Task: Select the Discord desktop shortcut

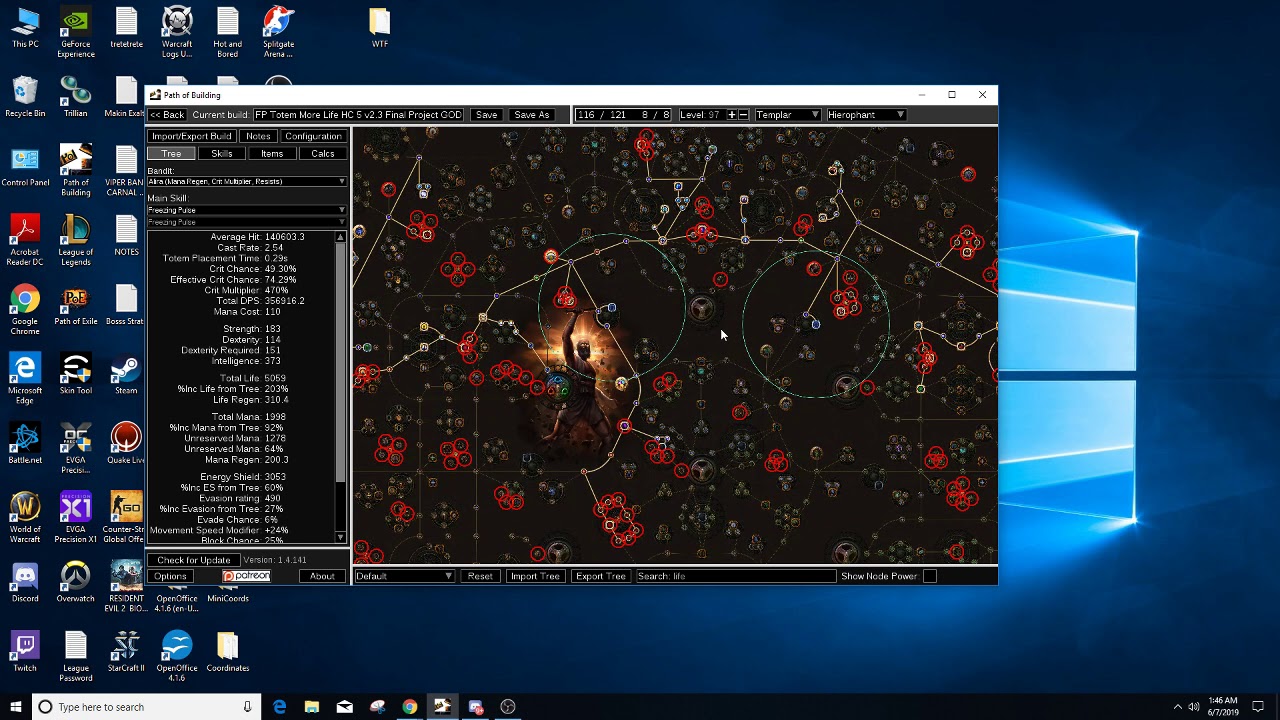Action: pos(25,582)
